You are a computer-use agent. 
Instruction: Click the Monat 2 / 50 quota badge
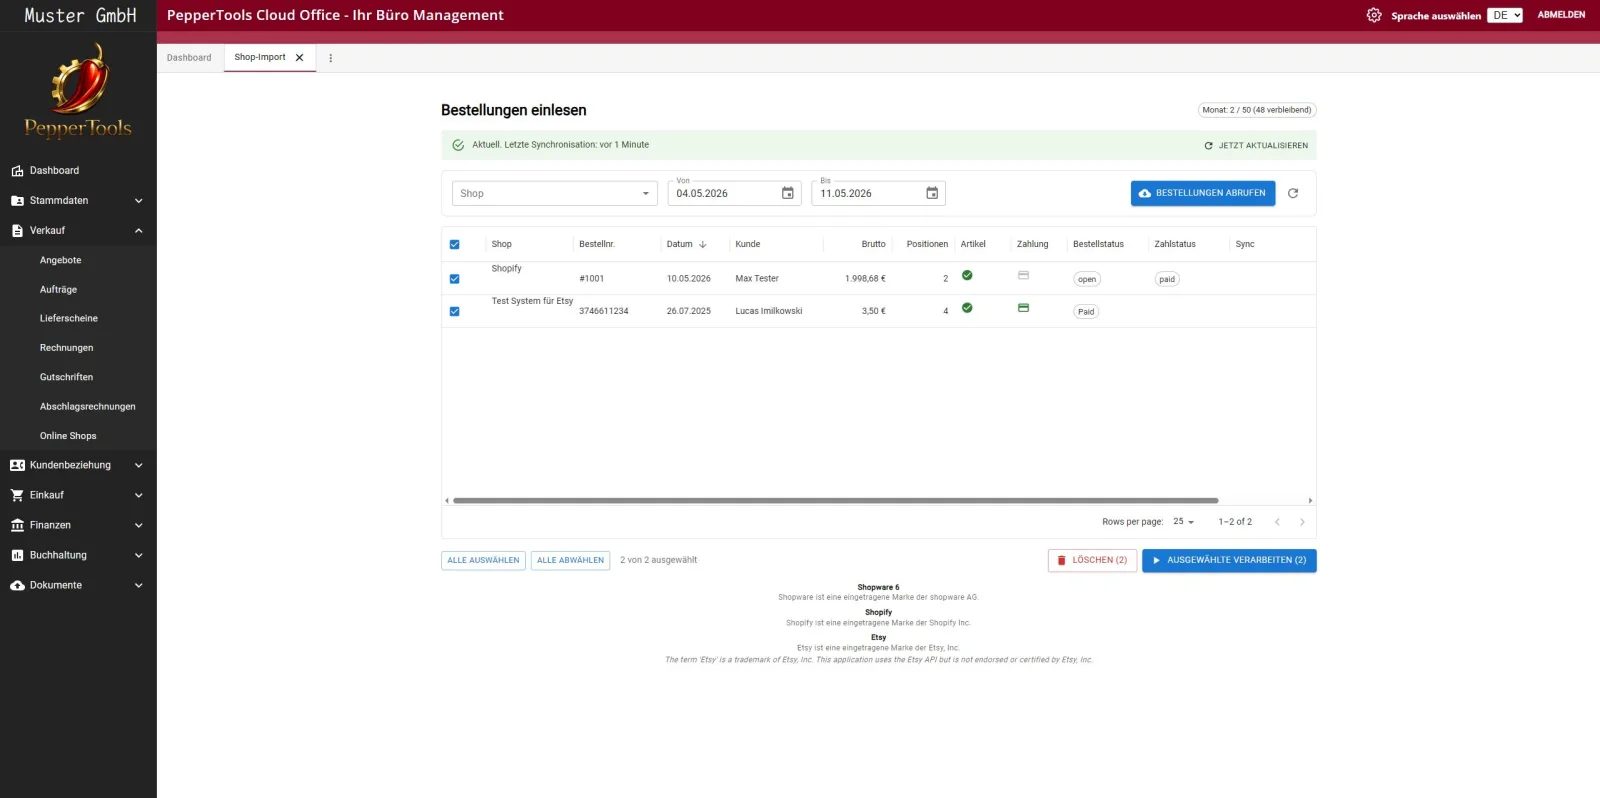[1257, 110]
